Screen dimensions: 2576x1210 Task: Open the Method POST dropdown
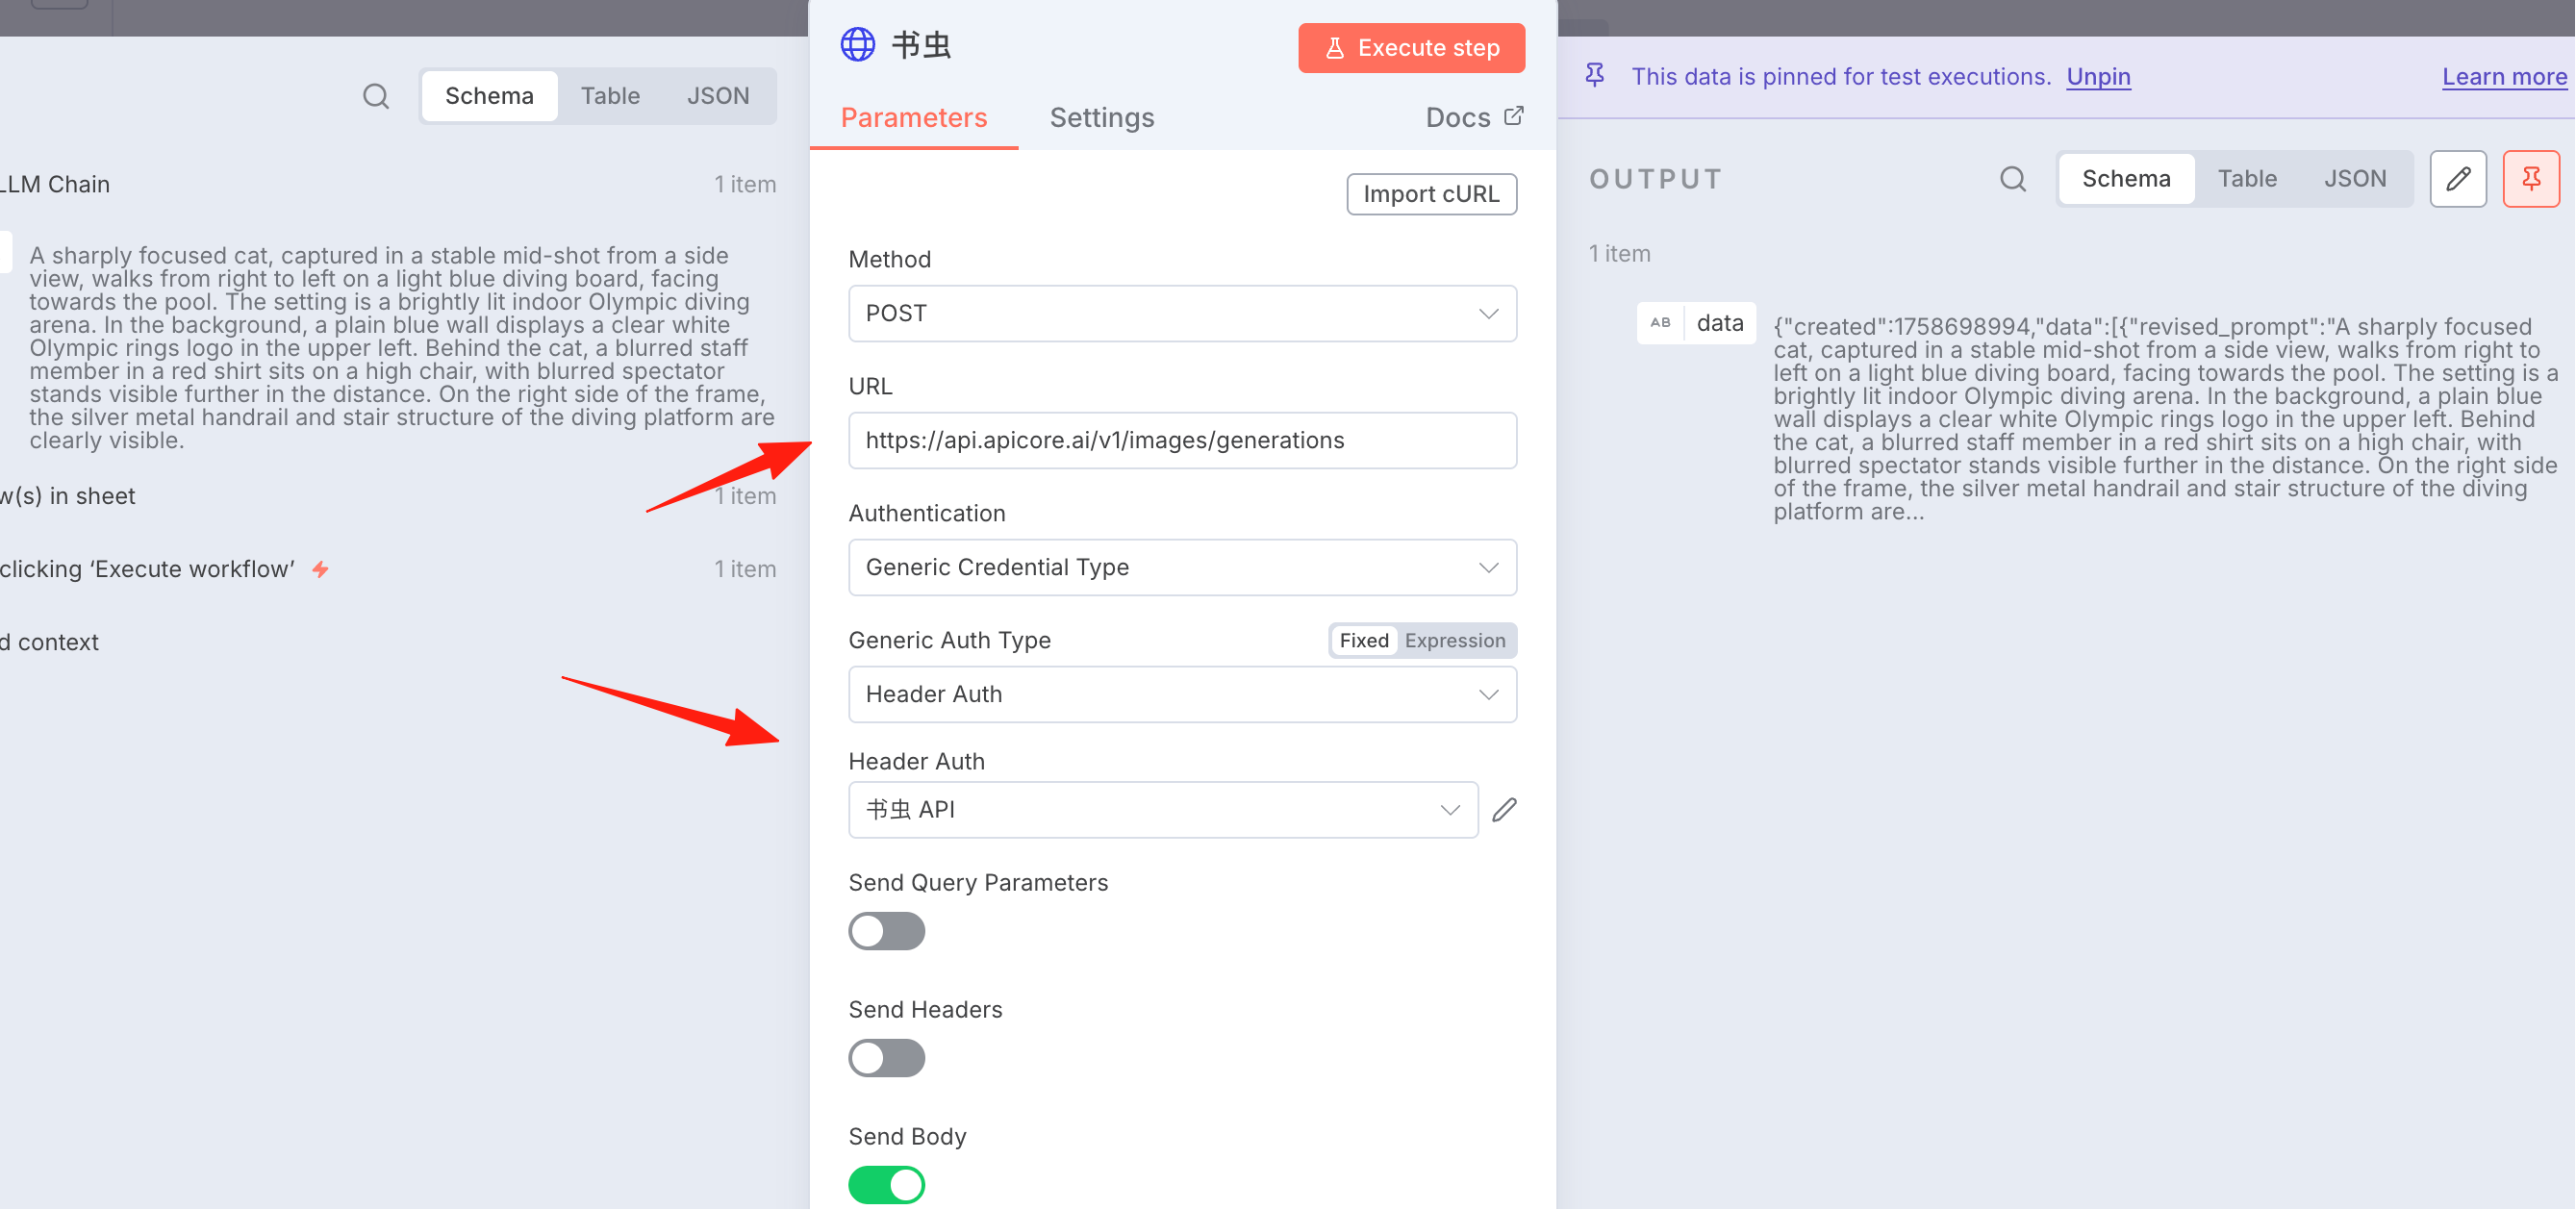point(1182,314)
